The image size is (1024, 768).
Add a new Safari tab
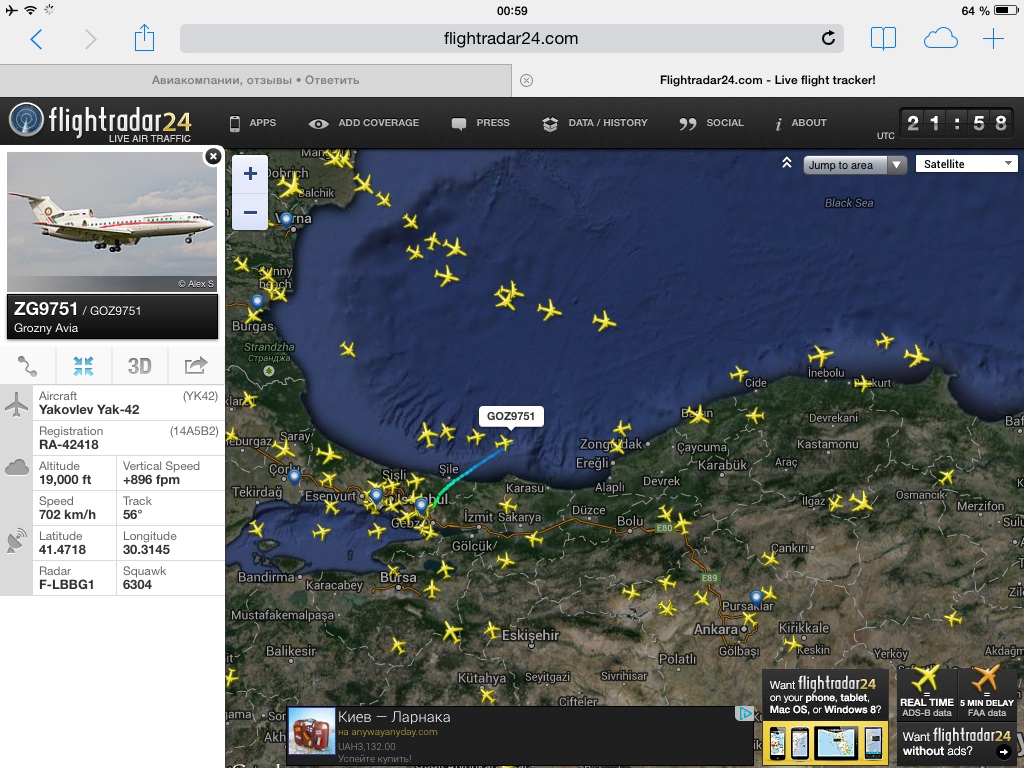tap(993, 39)
